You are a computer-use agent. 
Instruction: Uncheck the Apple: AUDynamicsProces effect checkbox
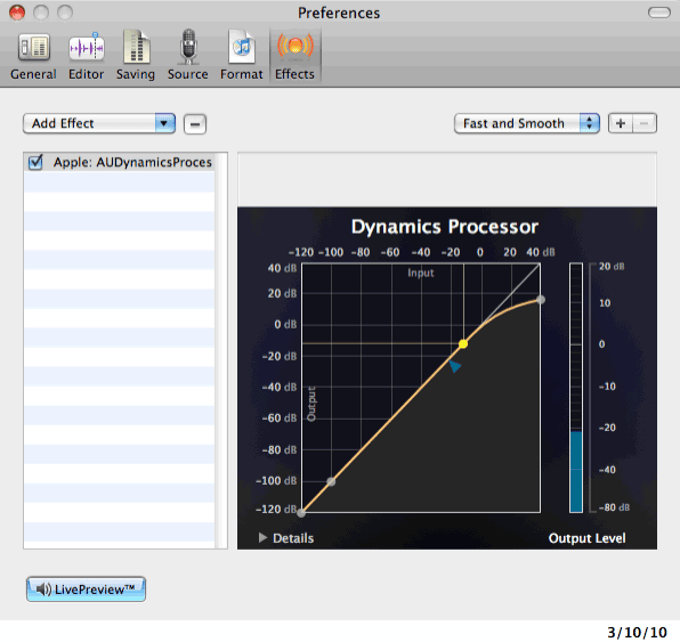pos(36,162)
